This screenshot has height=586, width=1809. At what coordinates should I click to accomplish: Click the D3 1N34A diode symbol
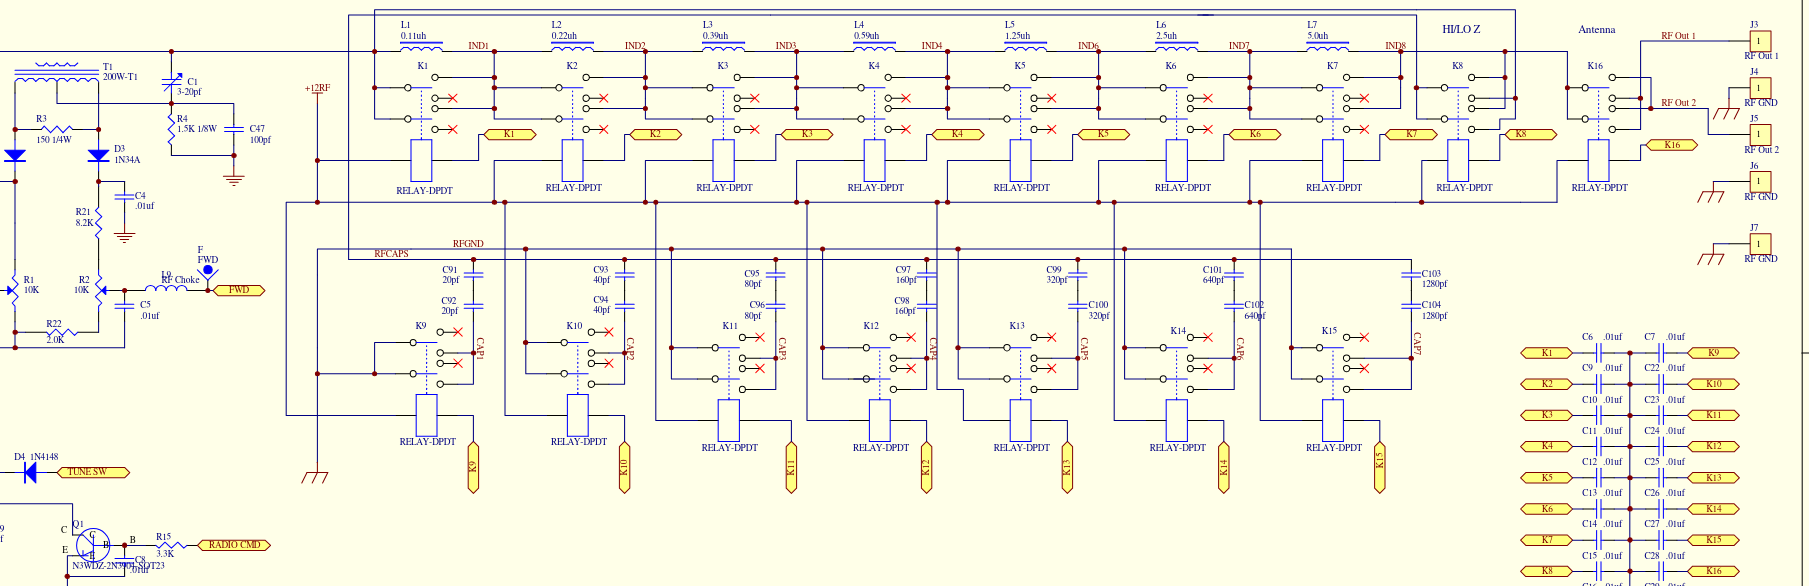[x=98, y=155]
